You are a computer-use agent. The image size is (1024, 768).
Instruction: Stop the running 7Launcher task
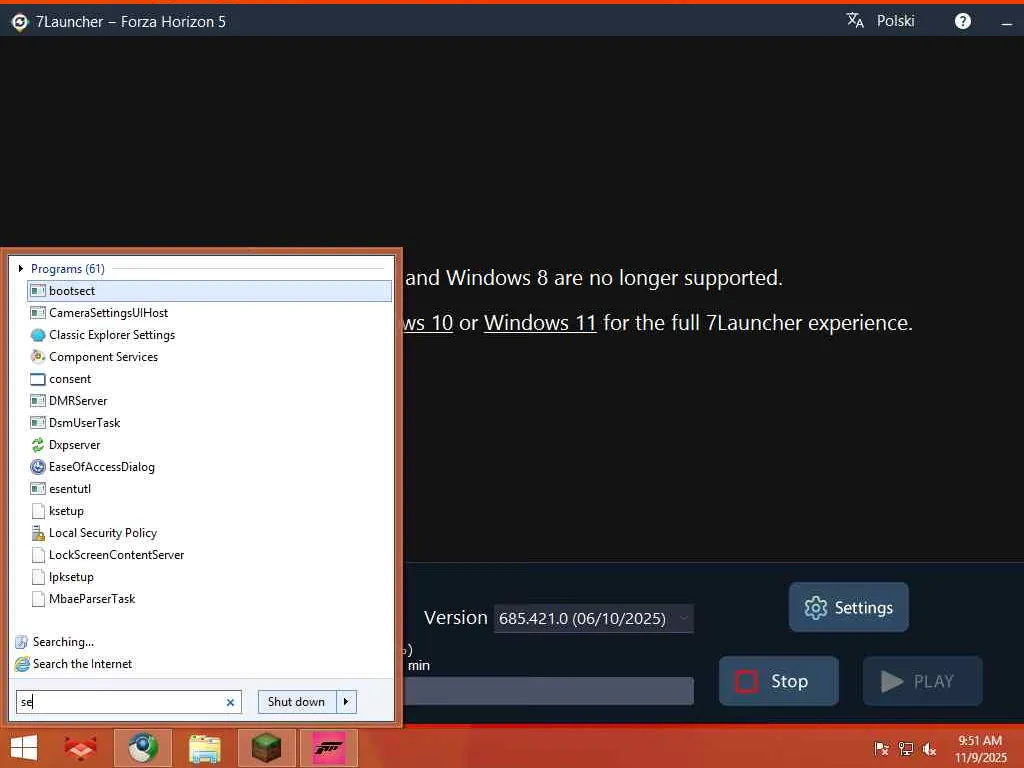pos(778,681)
